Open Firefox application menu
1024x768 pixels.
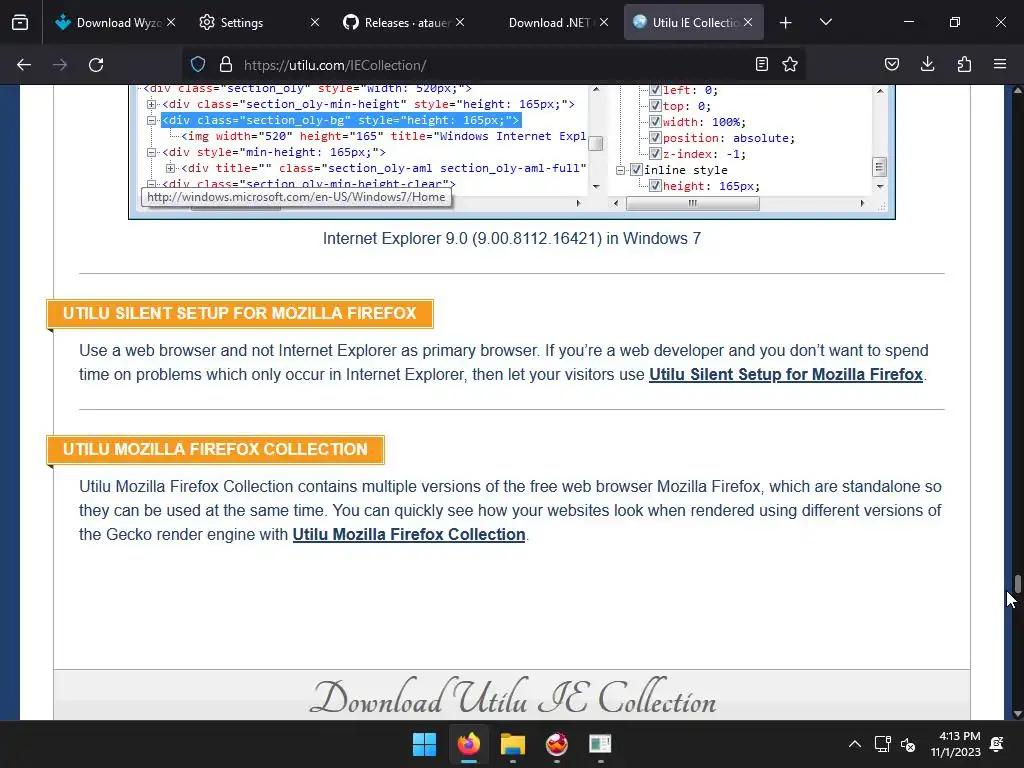point(1000,64)
